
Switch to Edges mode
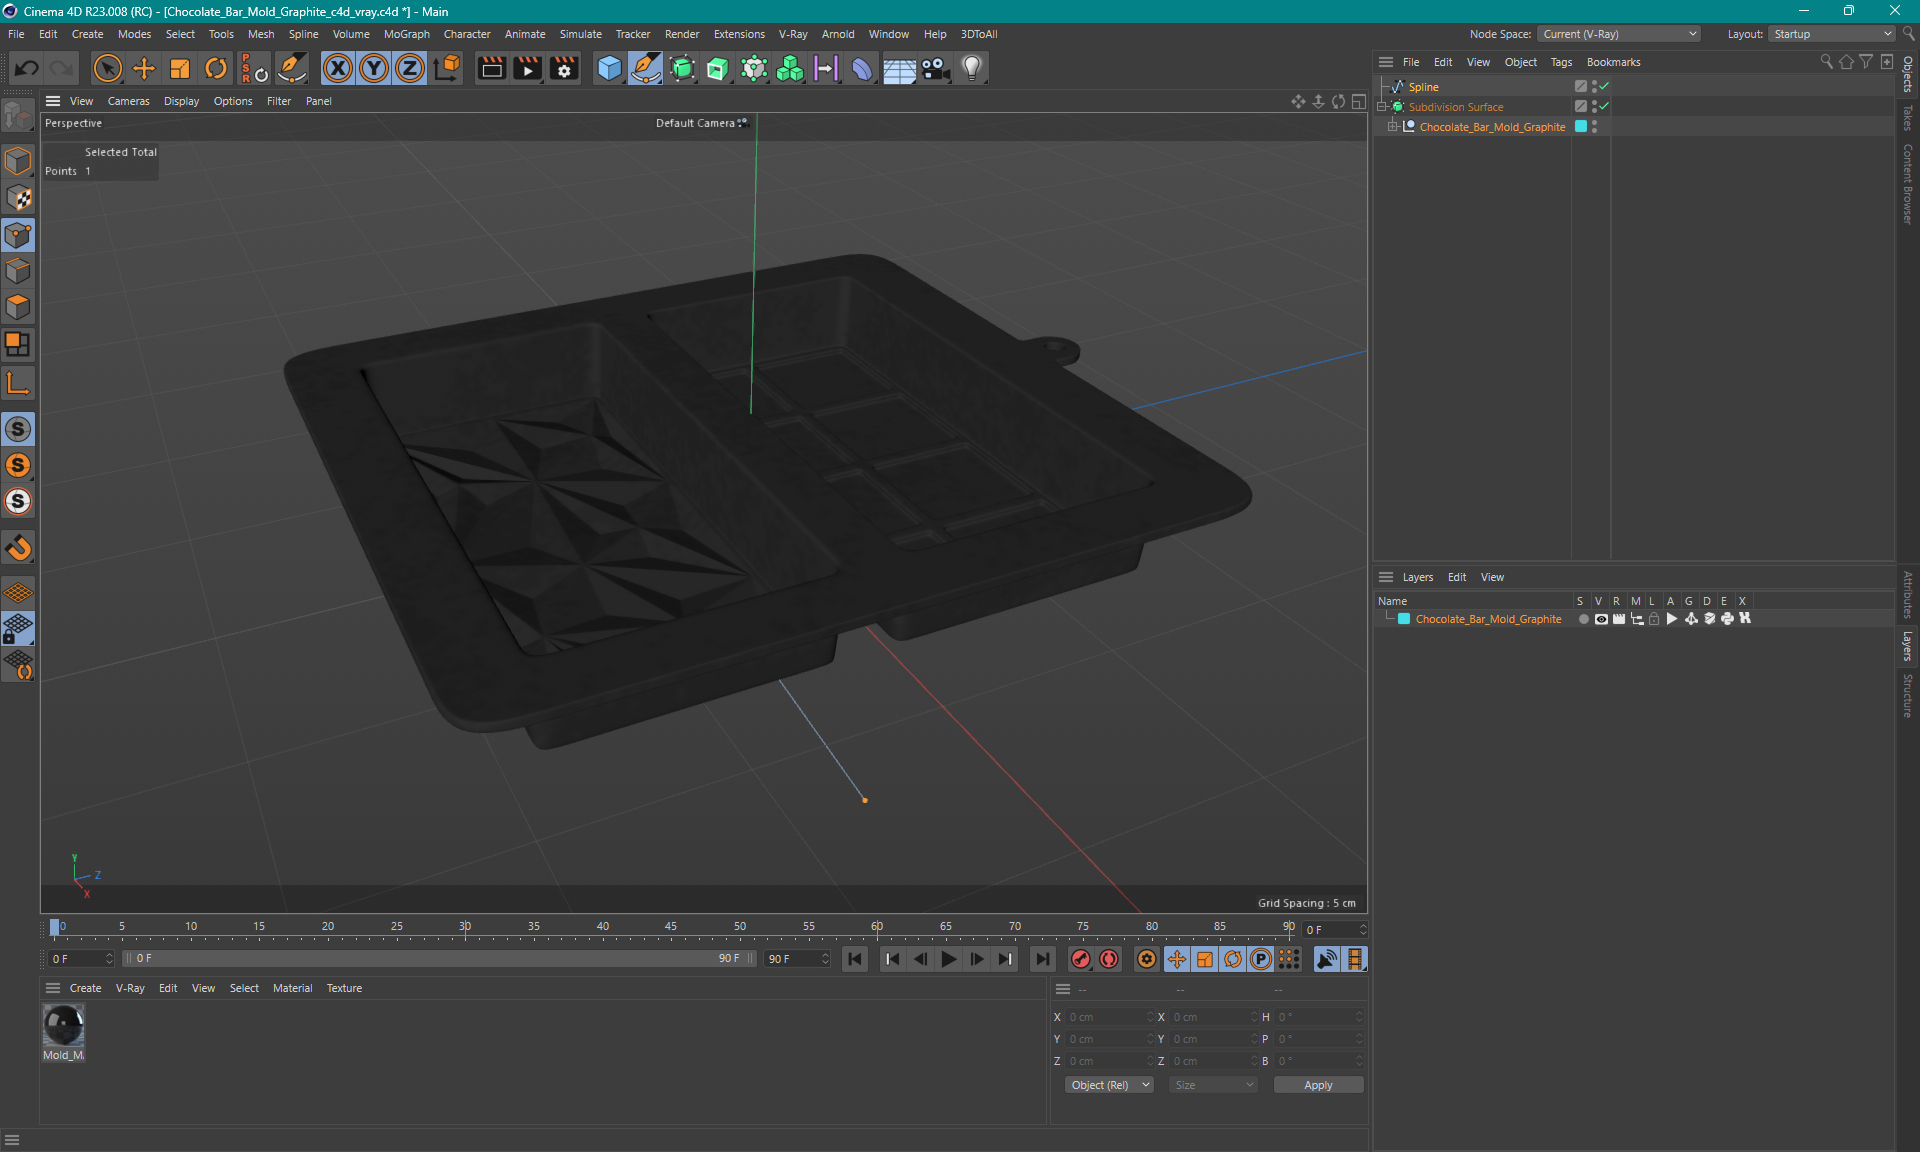(x=18, y=271)
